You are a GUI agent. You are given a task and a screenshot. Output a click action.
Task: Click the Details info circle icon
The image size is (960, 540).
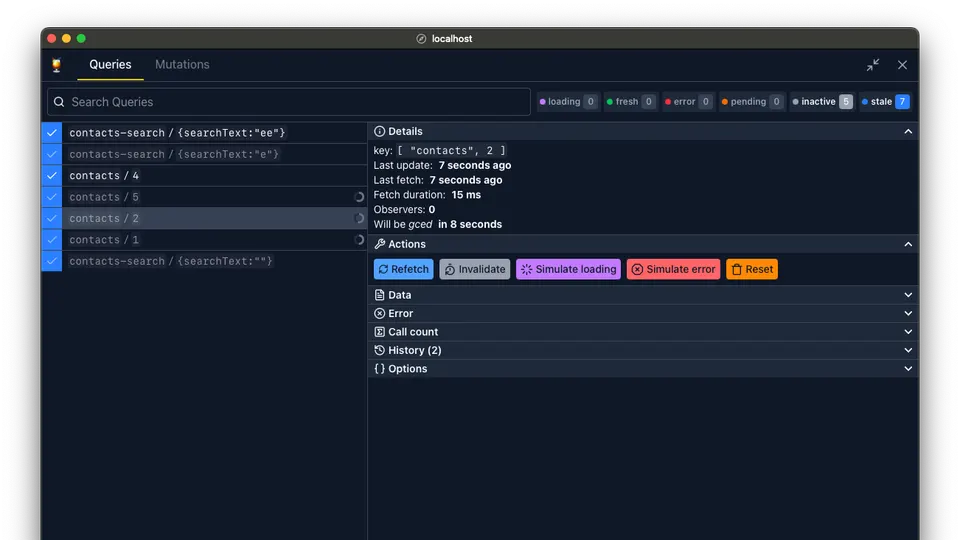pos(380,131)
